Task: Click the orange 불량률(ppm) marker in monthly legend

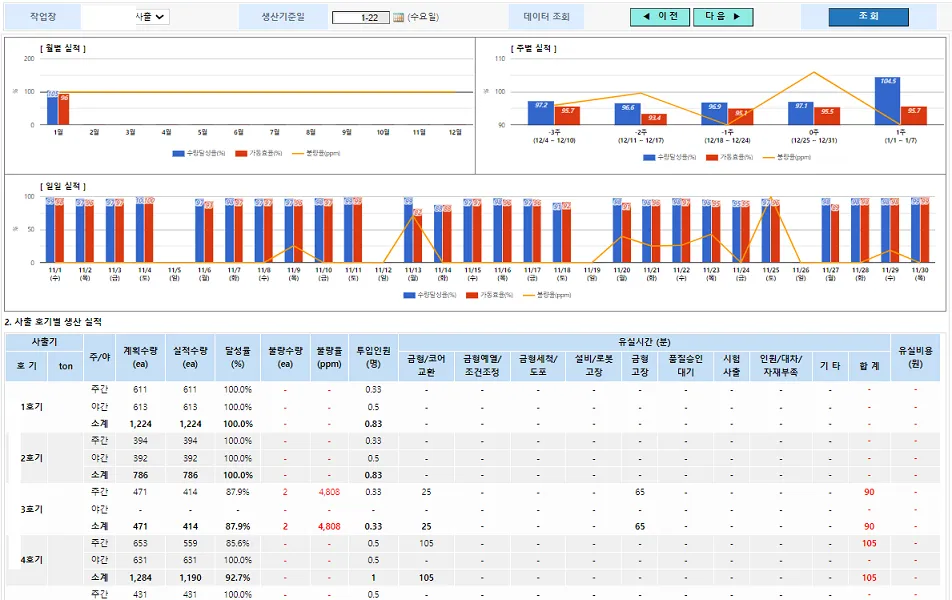Action: (298, 153)
